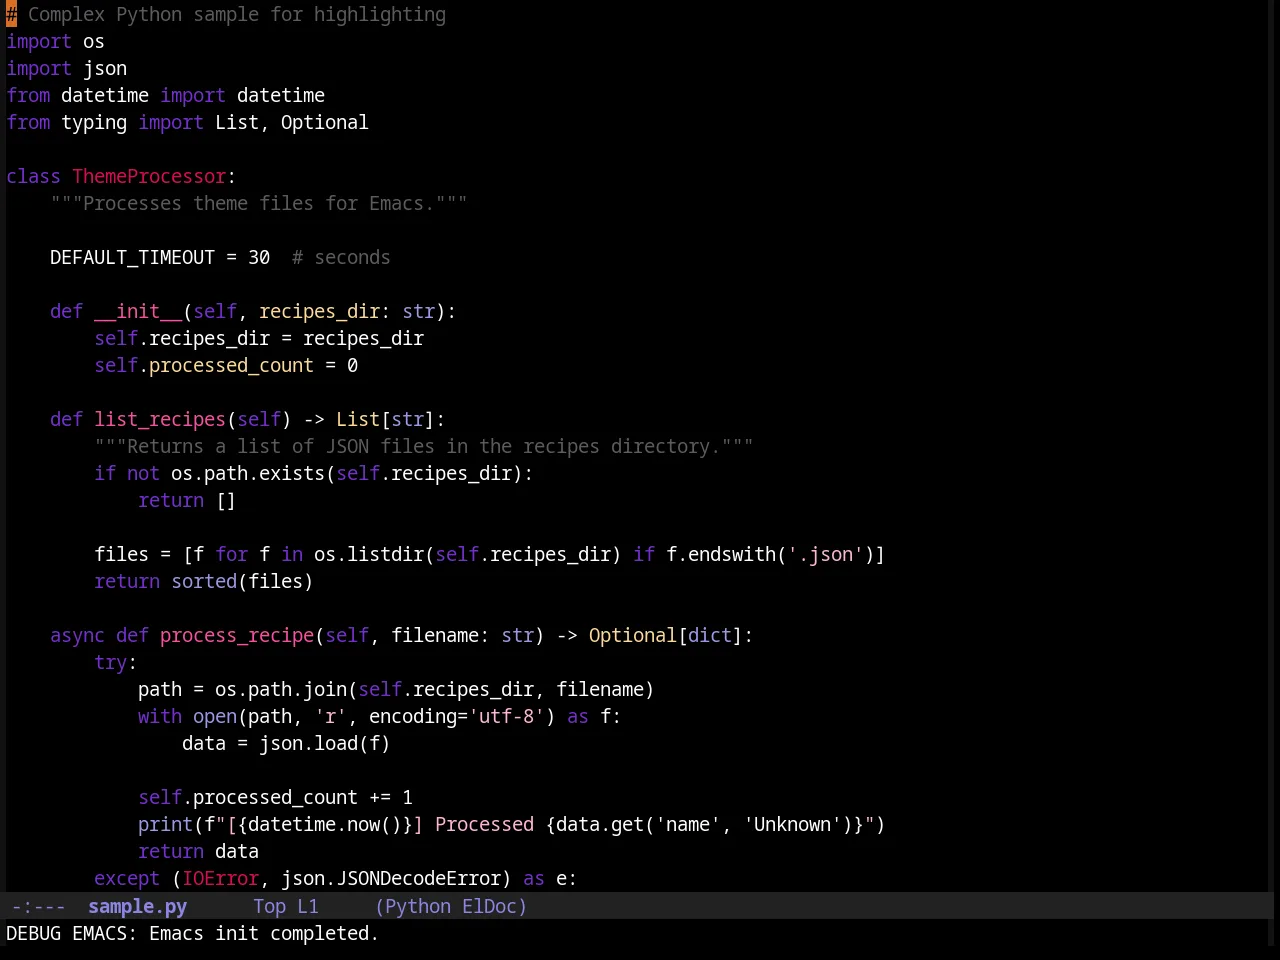This screenshot has width=1280, height=960.
Task: Click the '+= 1' increment operator
Action: pyautogui.click(x=391, y=797)
